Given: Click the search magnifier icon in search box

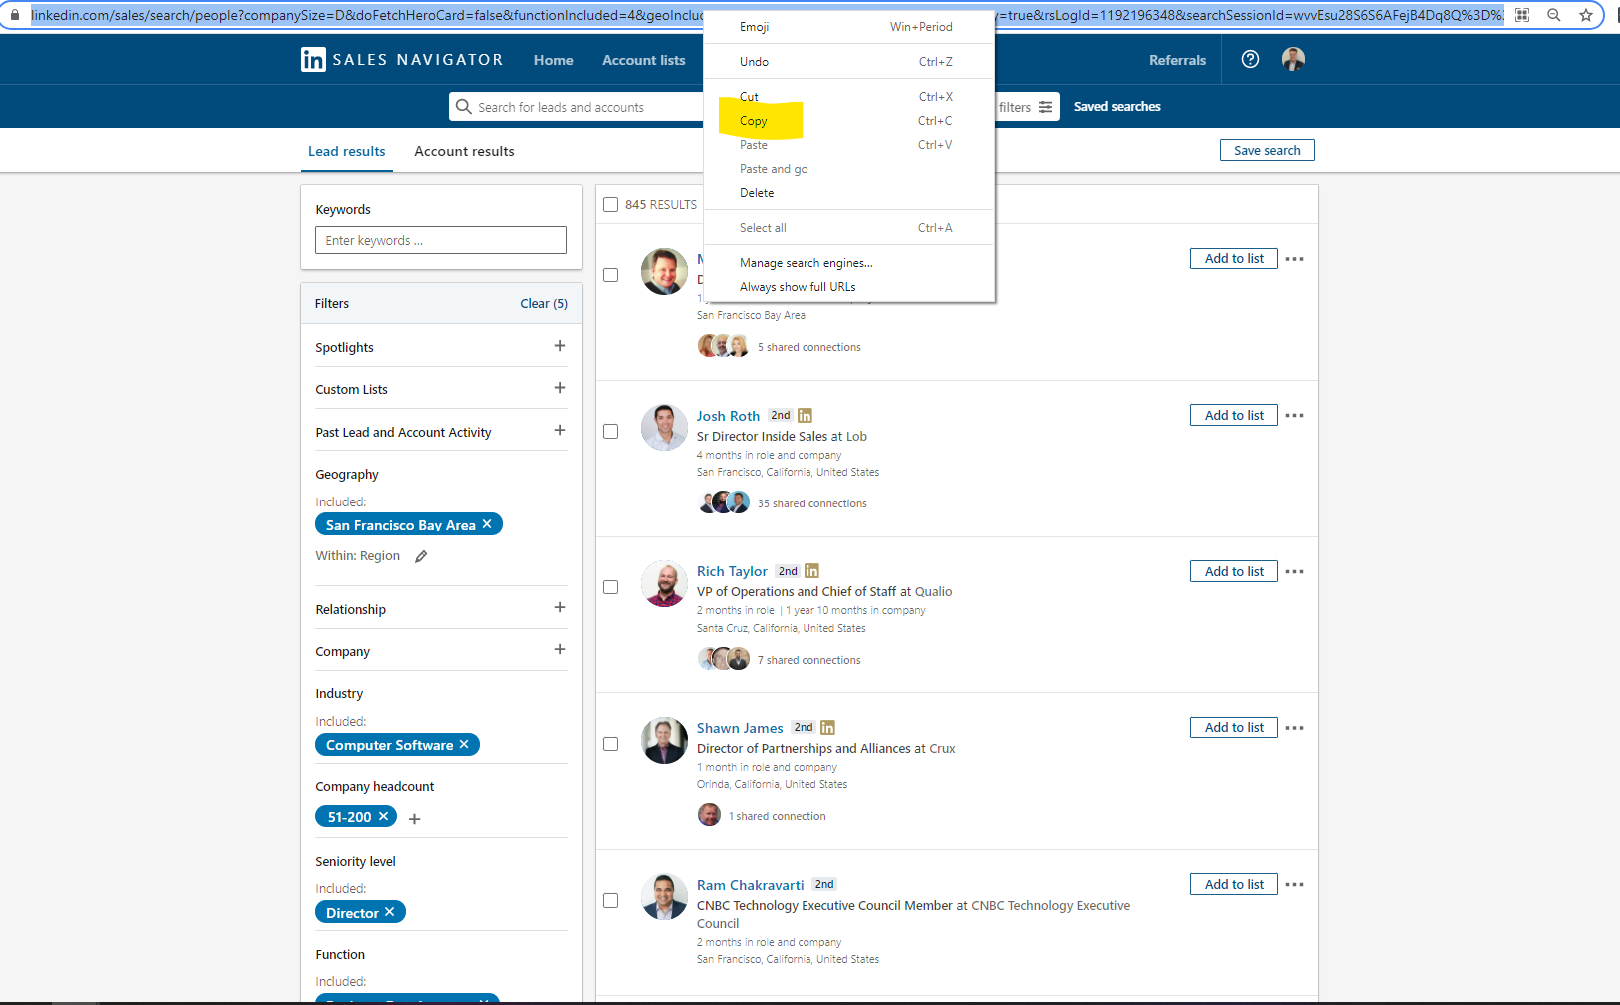Looking at the screenshot, I should click(x=463, y=106).
